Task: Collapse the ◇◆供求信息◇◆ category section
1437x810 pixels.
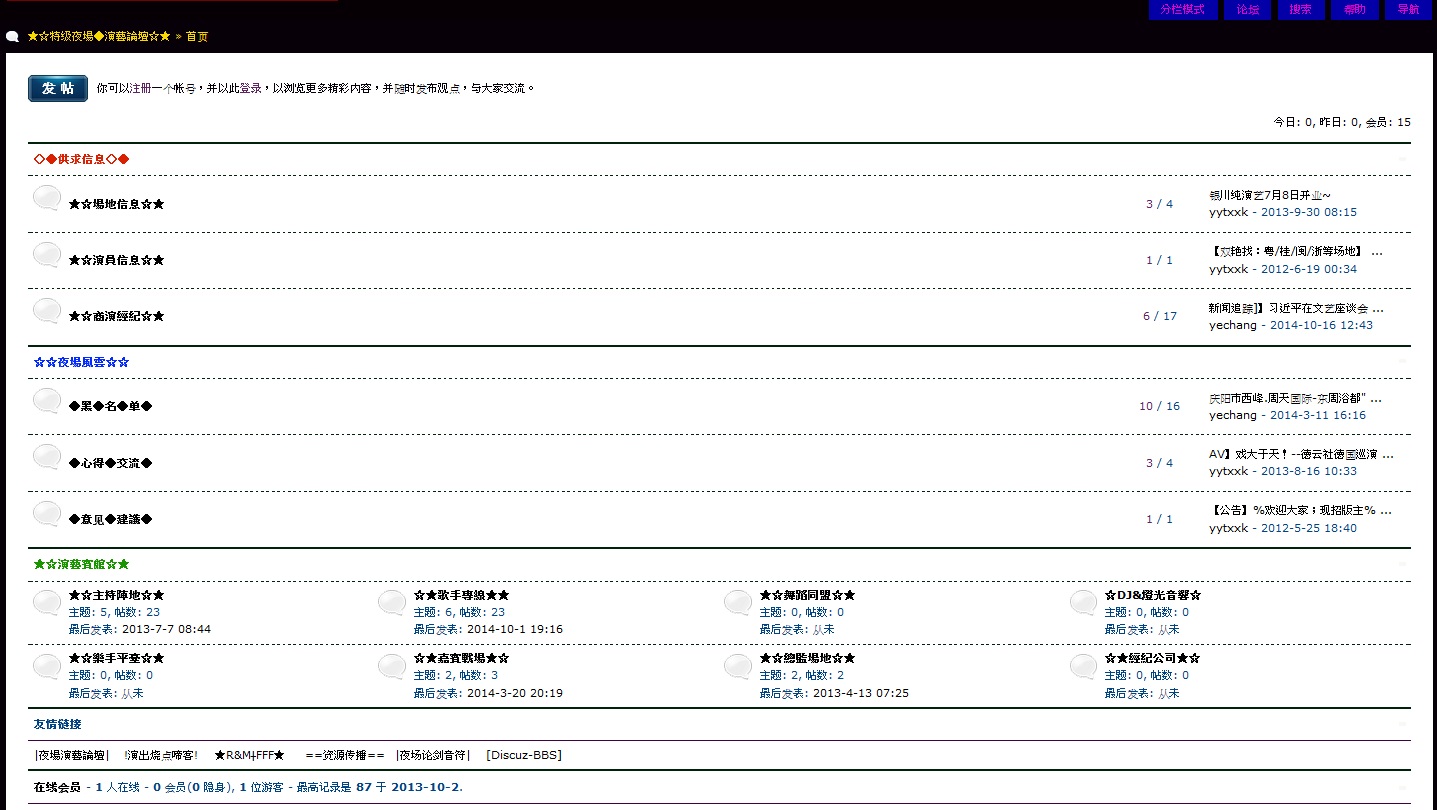Action: 1401,160
